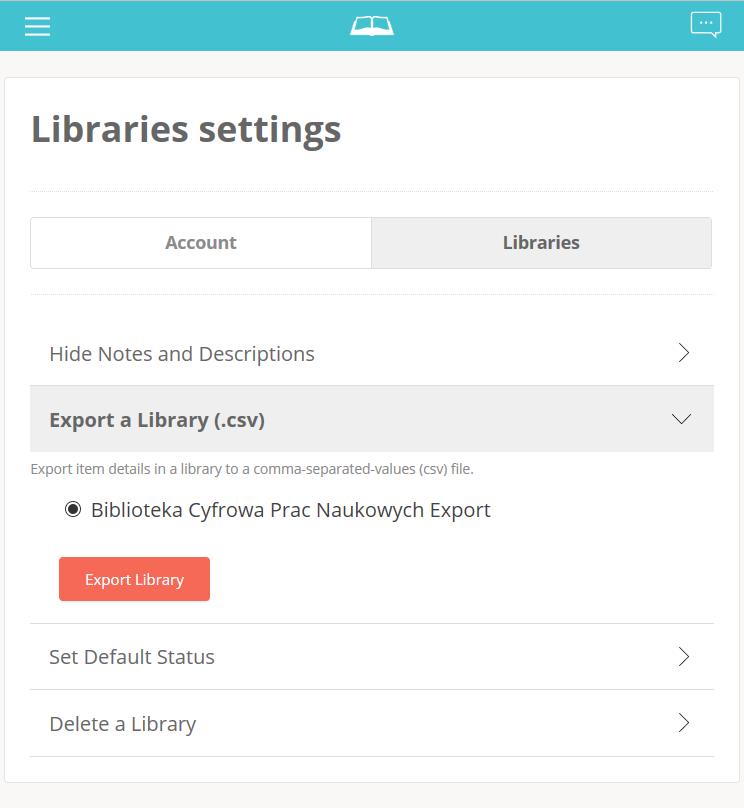Click the arrow beside Hide Notes and Descriptions

683,353
